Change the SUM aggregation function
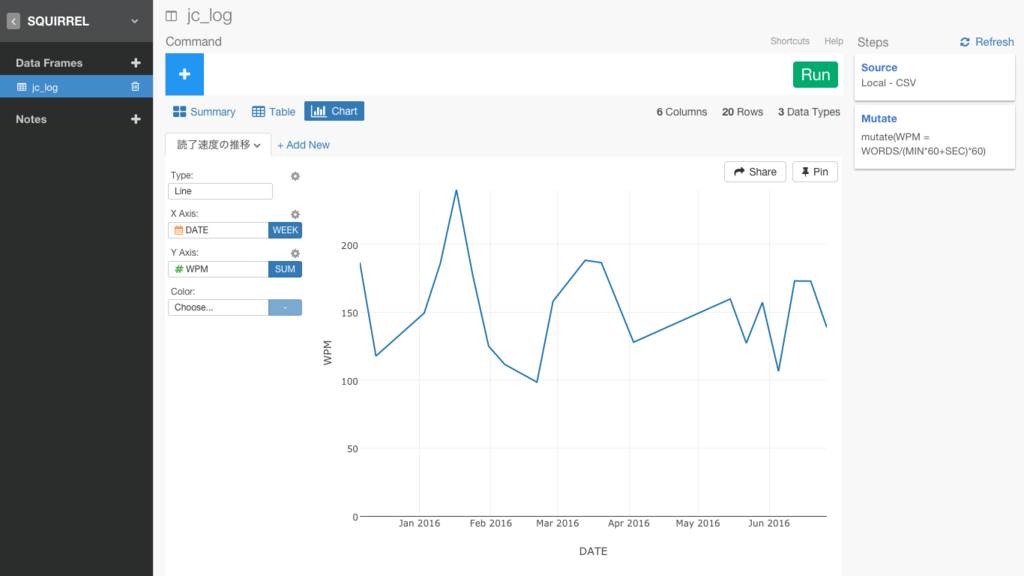 (x=285, y=269)
